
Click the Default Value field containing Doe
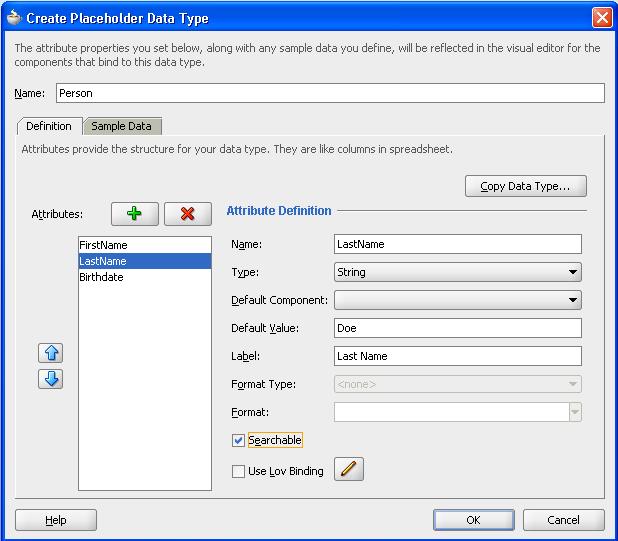point(457,328)
